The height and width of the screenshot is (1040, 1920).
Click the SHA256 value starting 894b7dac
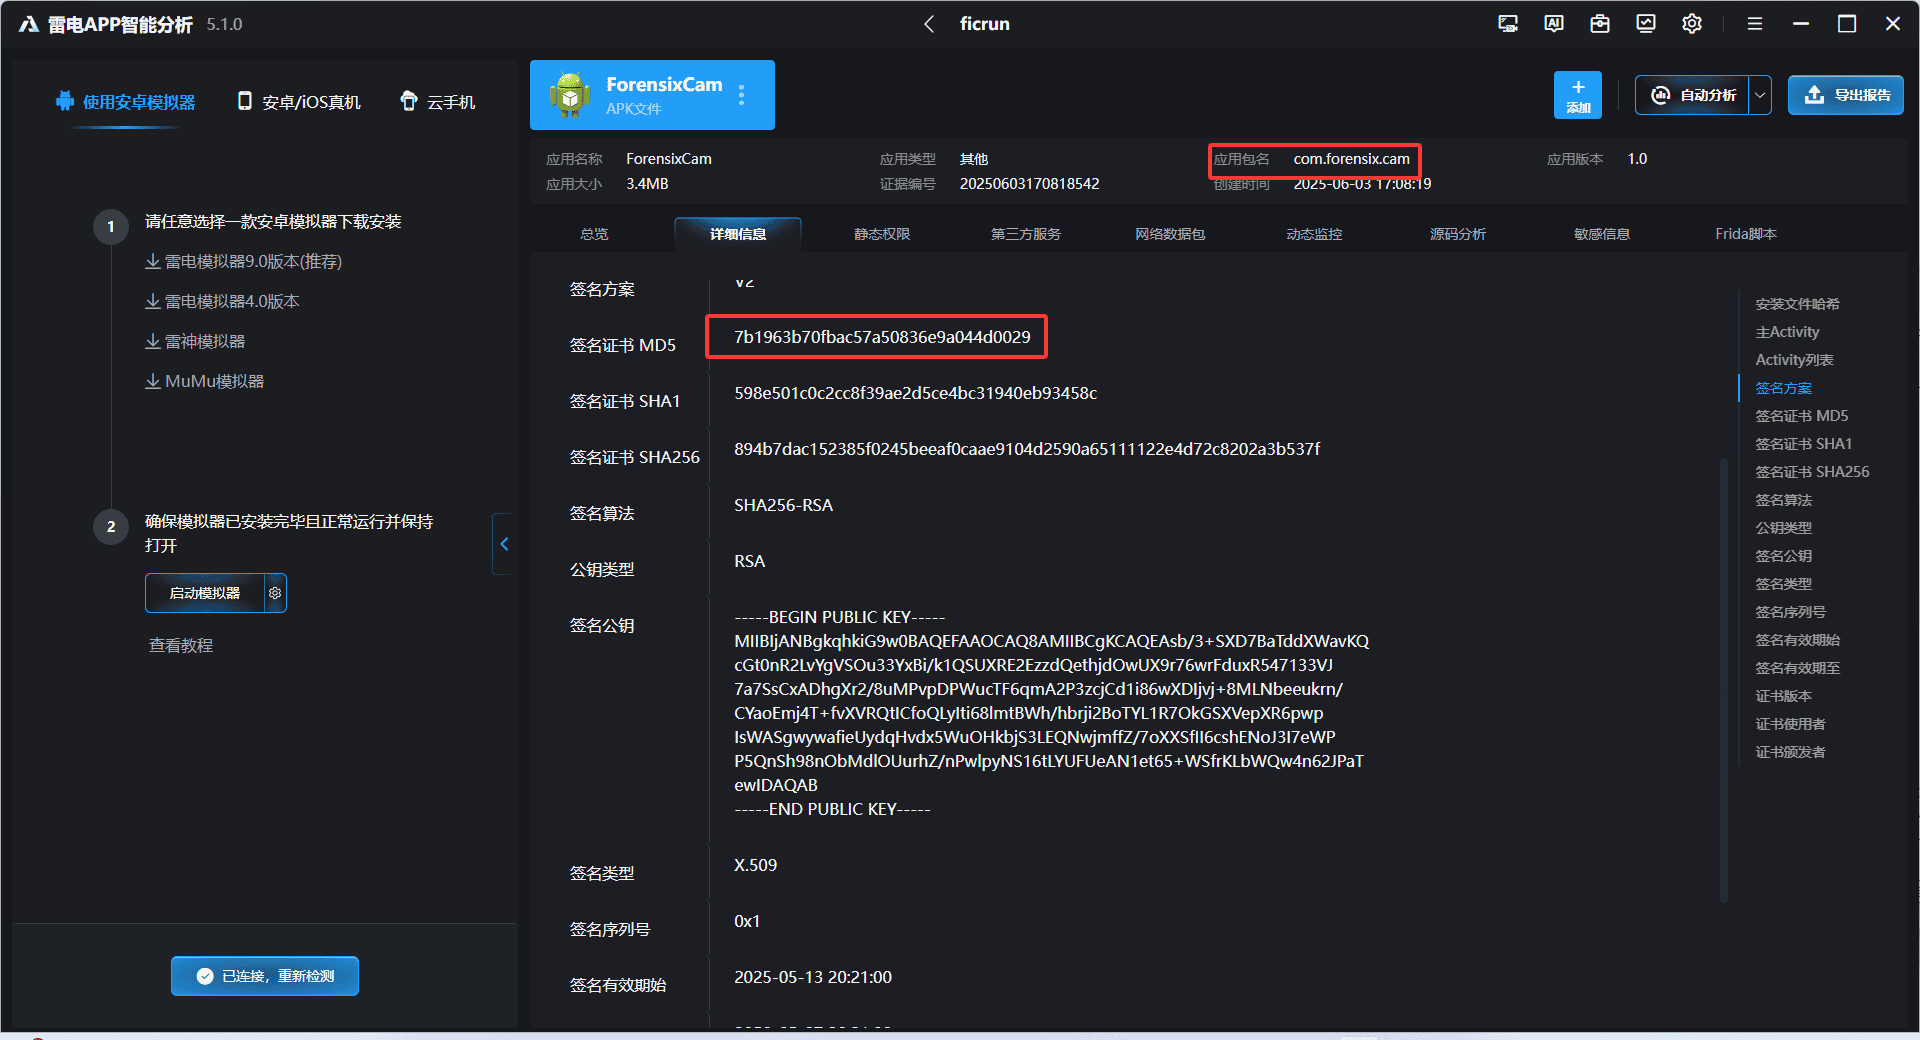point(1027,449)
